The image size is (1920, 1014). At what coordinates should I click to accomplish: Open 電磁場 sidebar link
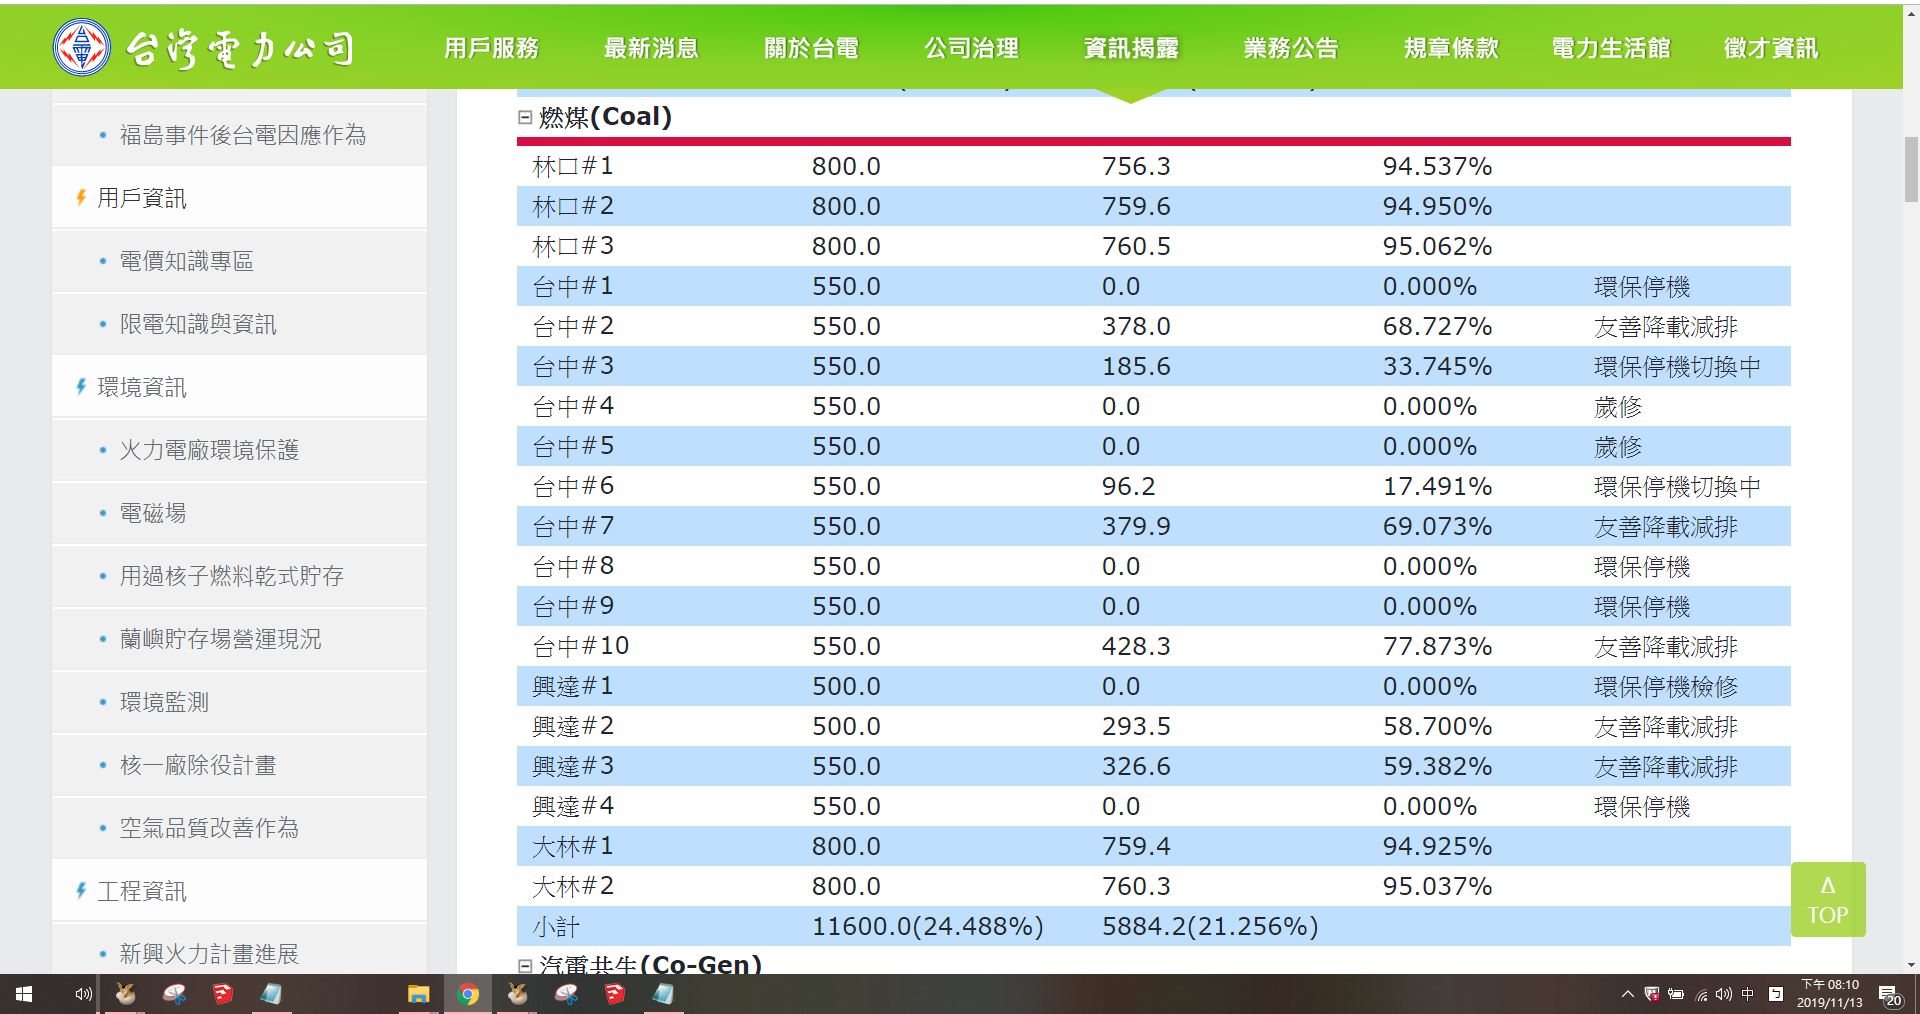click(153, 513)
